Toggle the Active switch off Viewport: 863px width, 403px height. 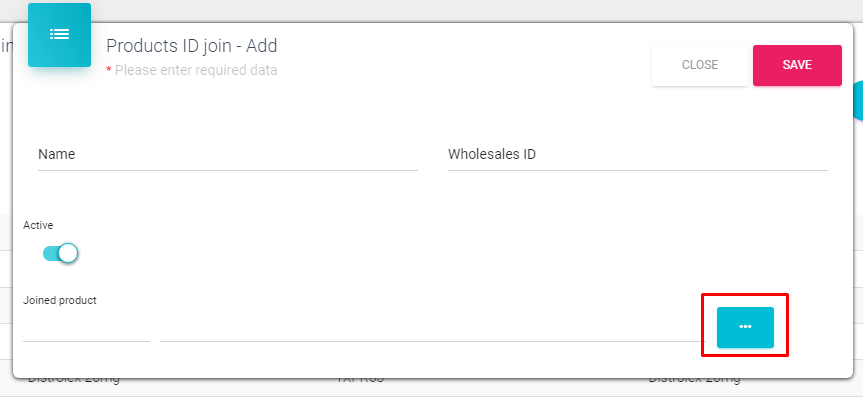pos(61,254)
